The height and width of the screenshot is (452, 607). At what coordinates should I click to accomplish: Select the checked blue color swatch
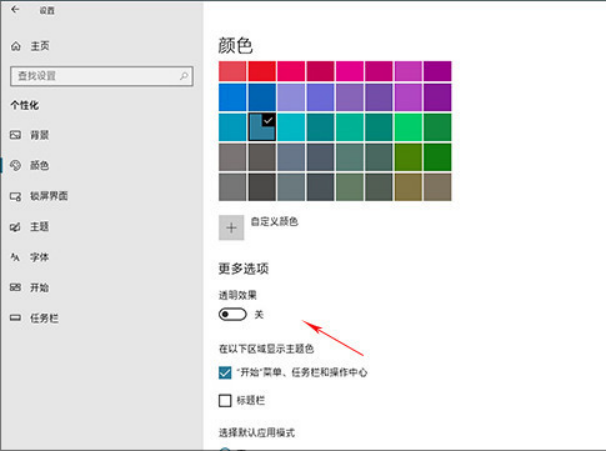pos(262,127)
